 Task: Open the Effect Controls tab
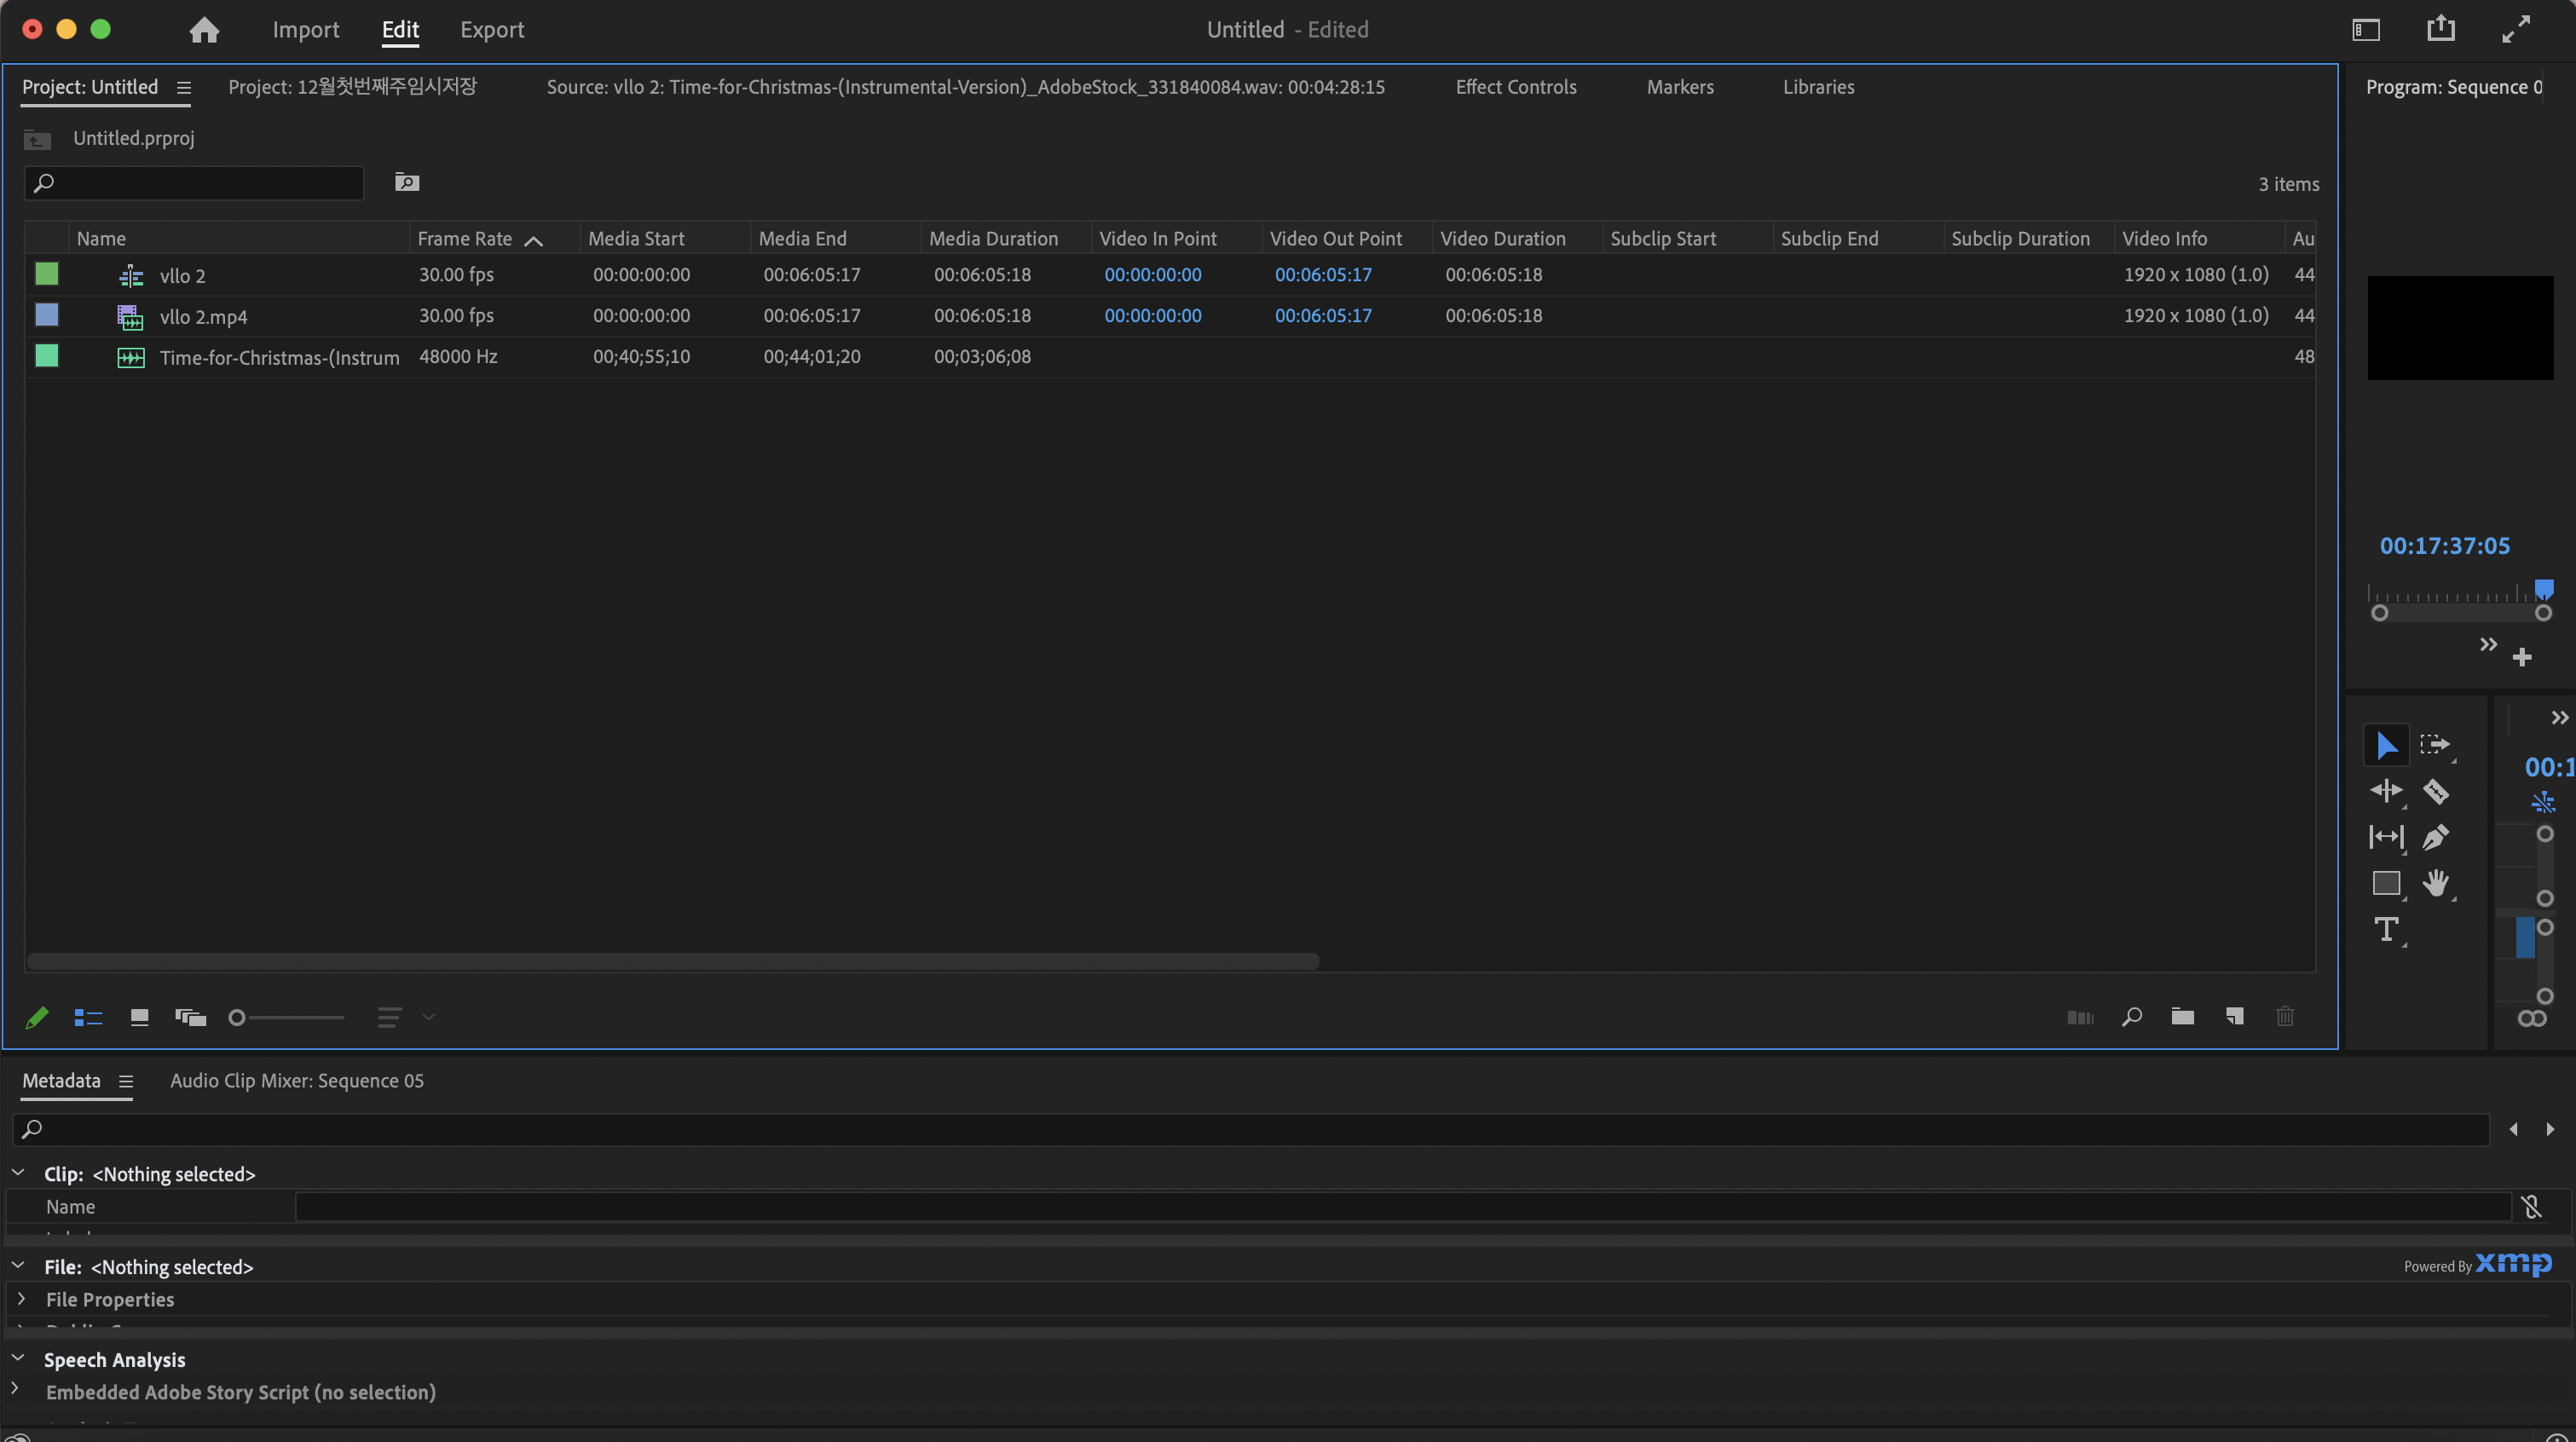coord(1515,87)
